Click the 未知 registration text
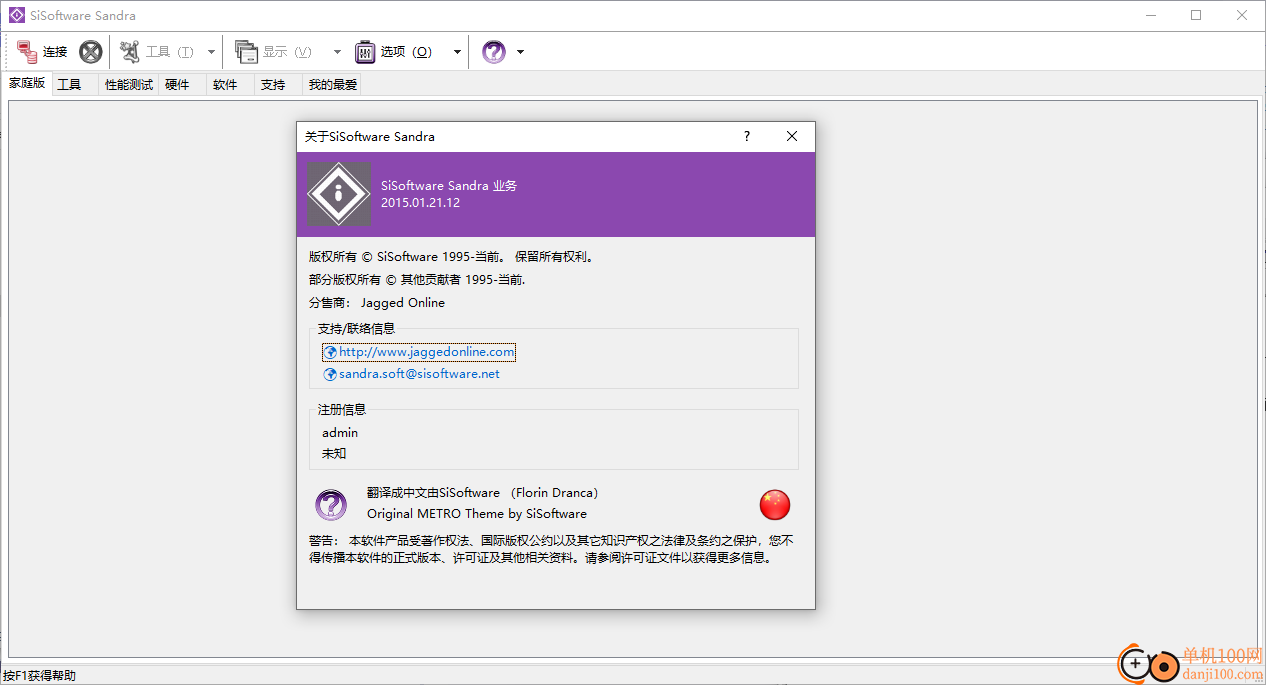The width and height of the screenshot is (1266, 685). [334, 453]
